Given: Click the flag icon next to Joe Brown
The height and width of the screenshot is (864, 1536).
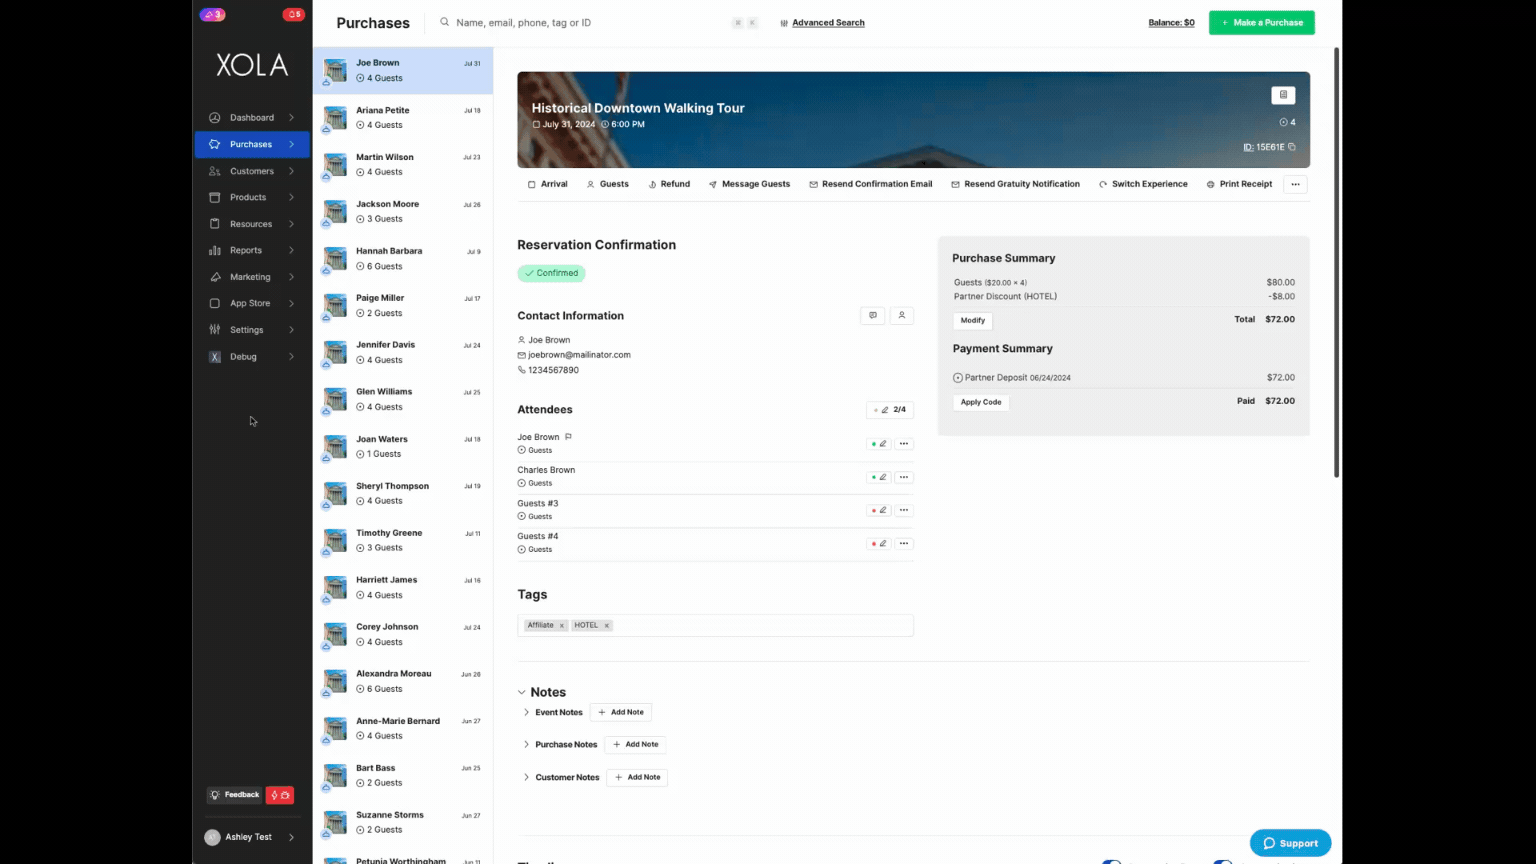Looking at the screenshot, I should click(568, 437).
